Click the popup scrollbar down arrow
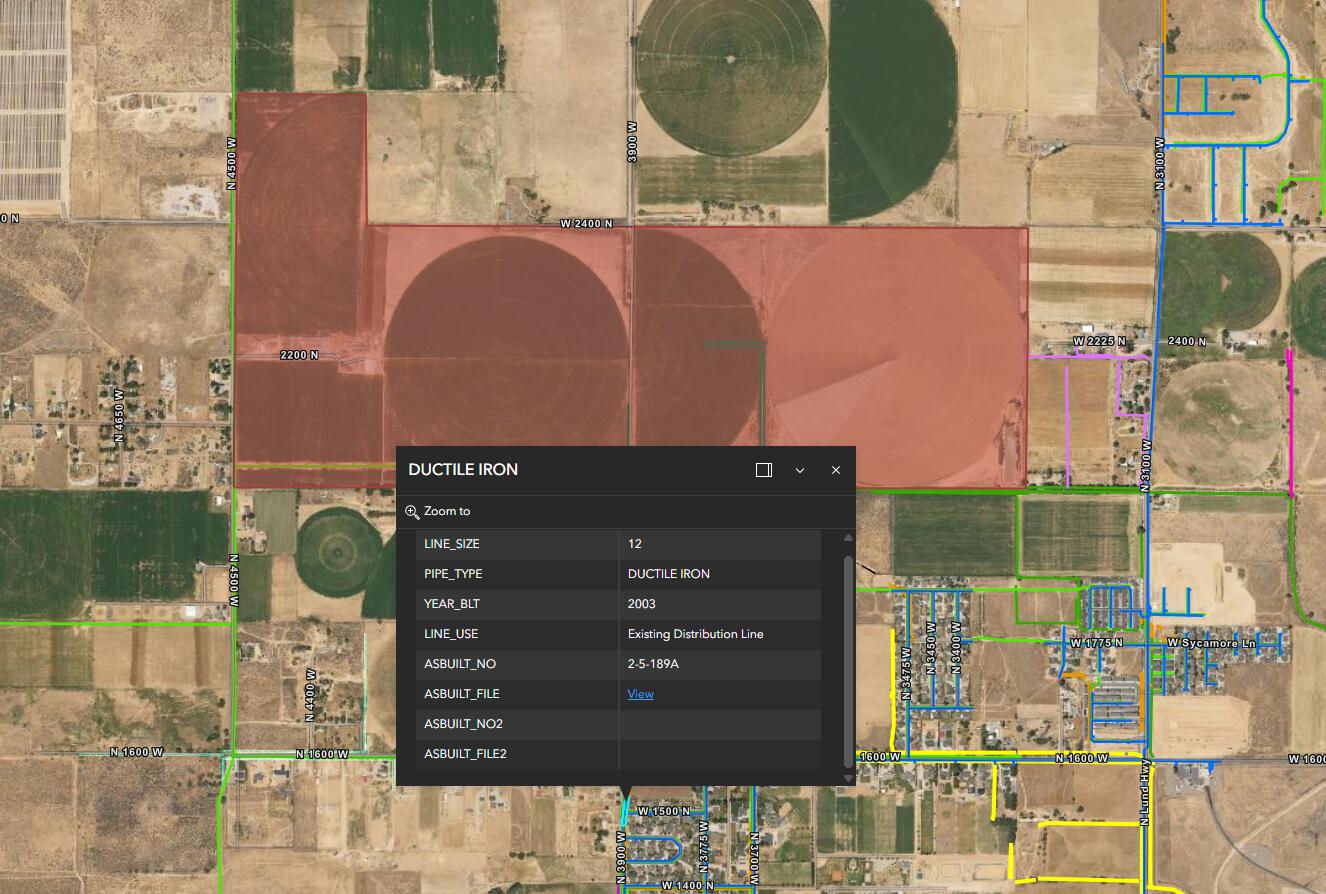Screen dimensions: 1326x894 [x=849, y=778]
